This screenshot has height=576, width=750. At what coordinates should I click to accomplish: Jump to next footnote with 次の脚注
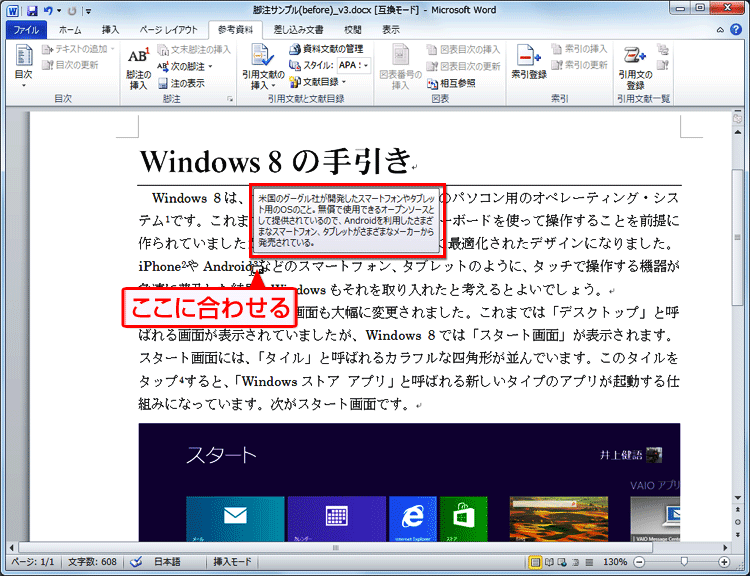[x=181, y=66]
